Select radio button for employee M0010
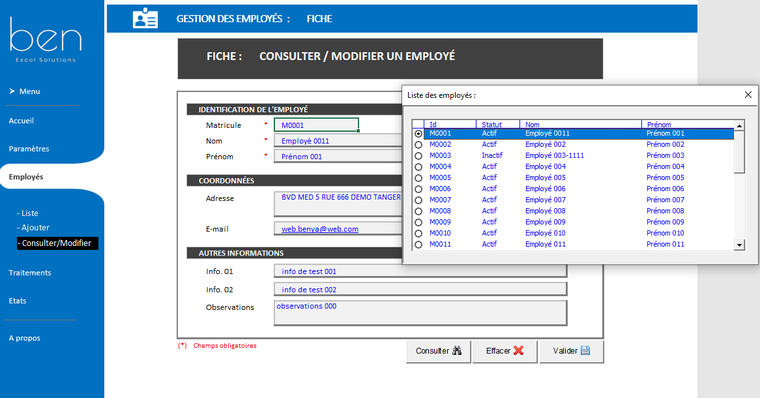Image resolution: width=760 pixels, height=398 pixels. click(418, 234)
